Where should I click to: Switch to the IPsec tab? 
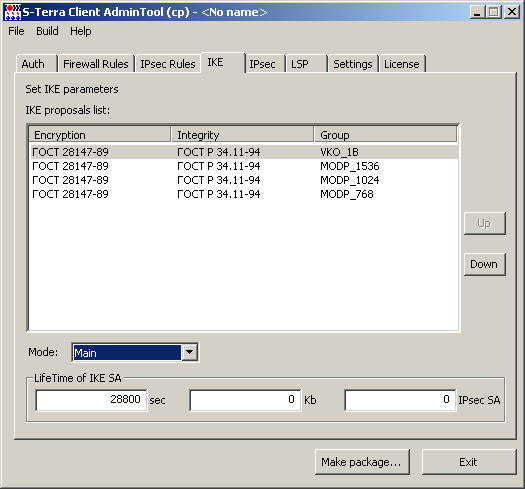coord(266,64)
